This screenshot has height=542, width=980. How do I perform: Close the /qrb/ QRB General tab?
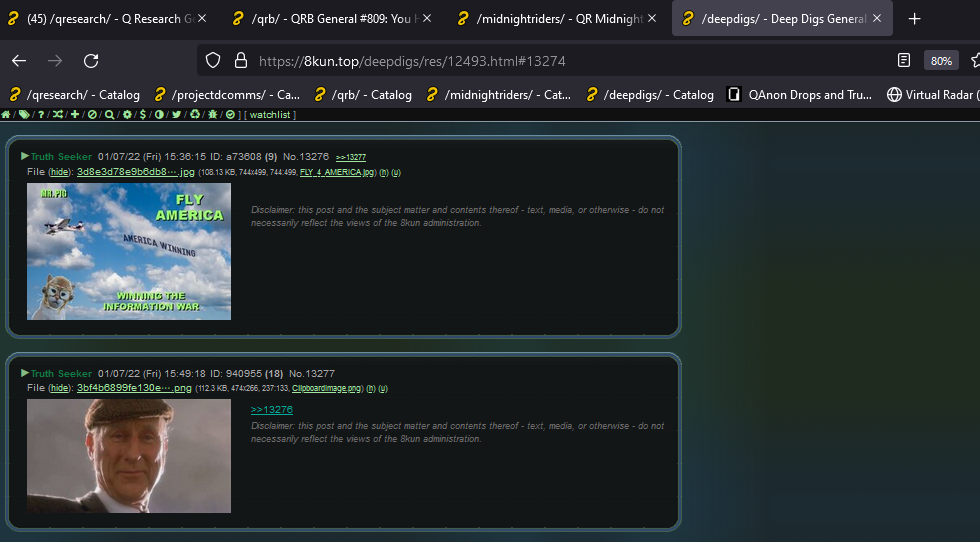point(427,19)
